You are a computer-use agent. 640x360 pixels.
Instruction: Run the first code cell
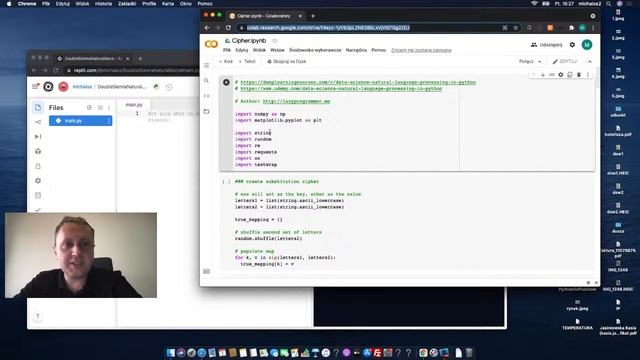click(x=226, y=82)
